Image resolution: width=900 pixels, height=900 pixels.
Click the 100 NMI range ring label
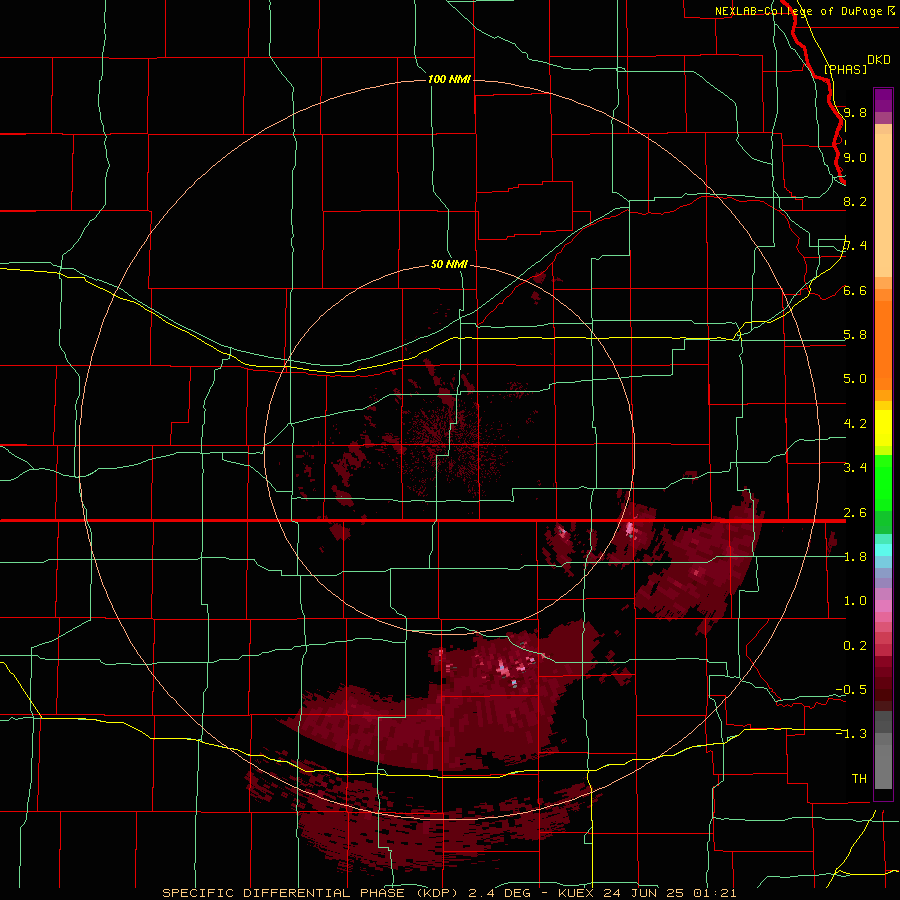[x=449, y=79]
